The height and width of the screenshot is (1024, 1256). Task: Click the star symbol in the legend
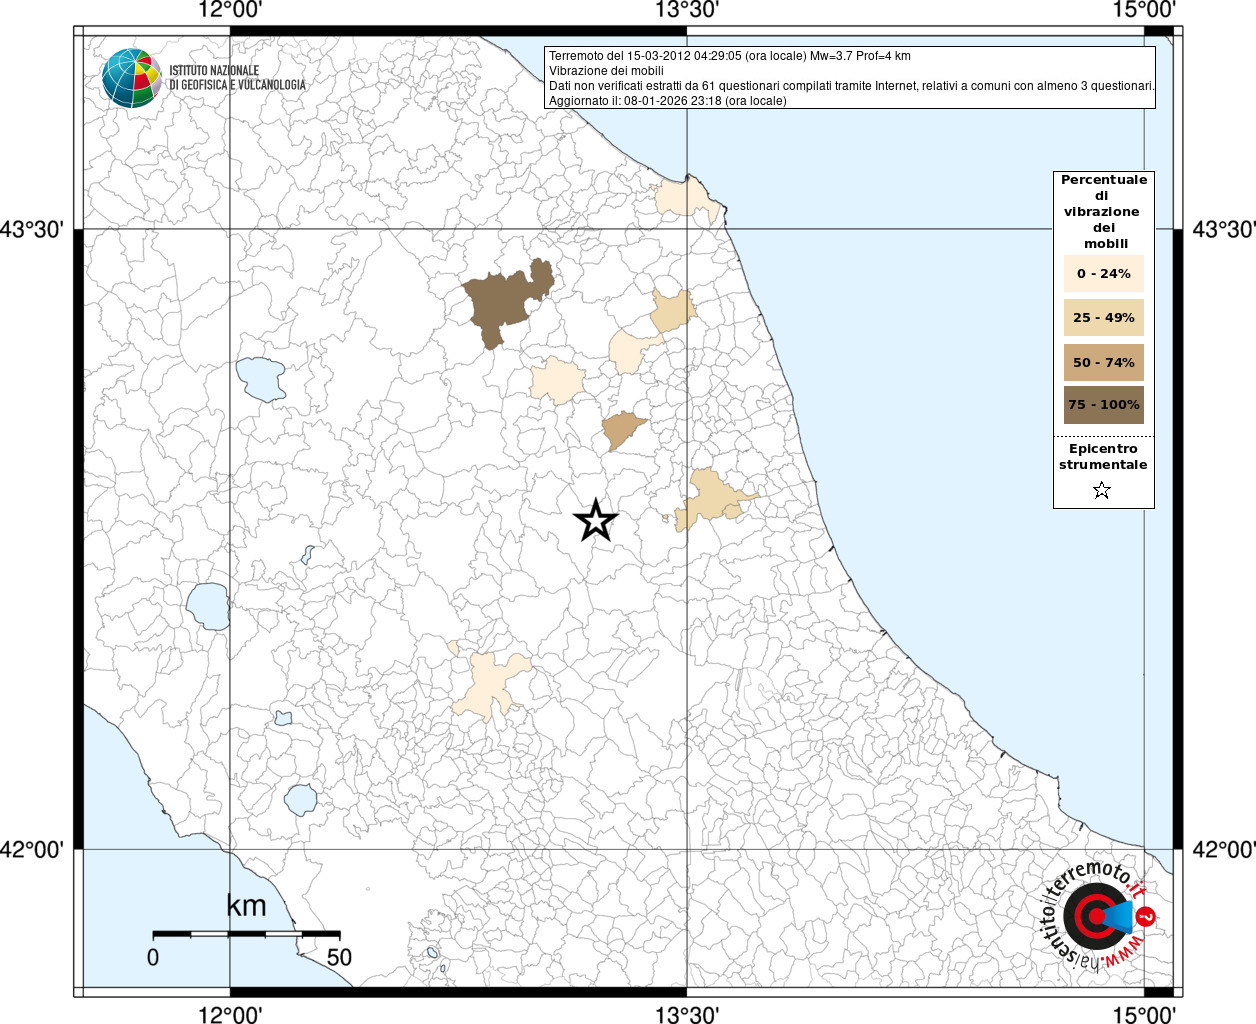pos(1102,490)
